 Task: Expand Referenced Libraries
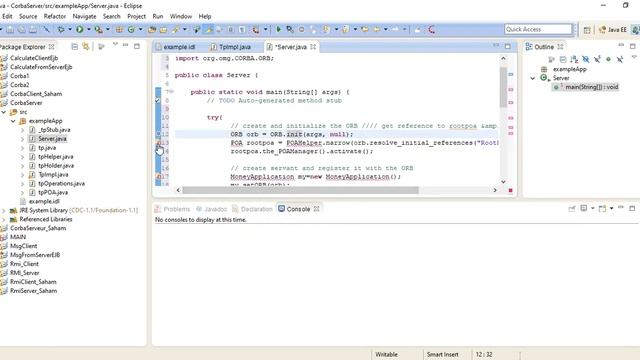point(4,220)
